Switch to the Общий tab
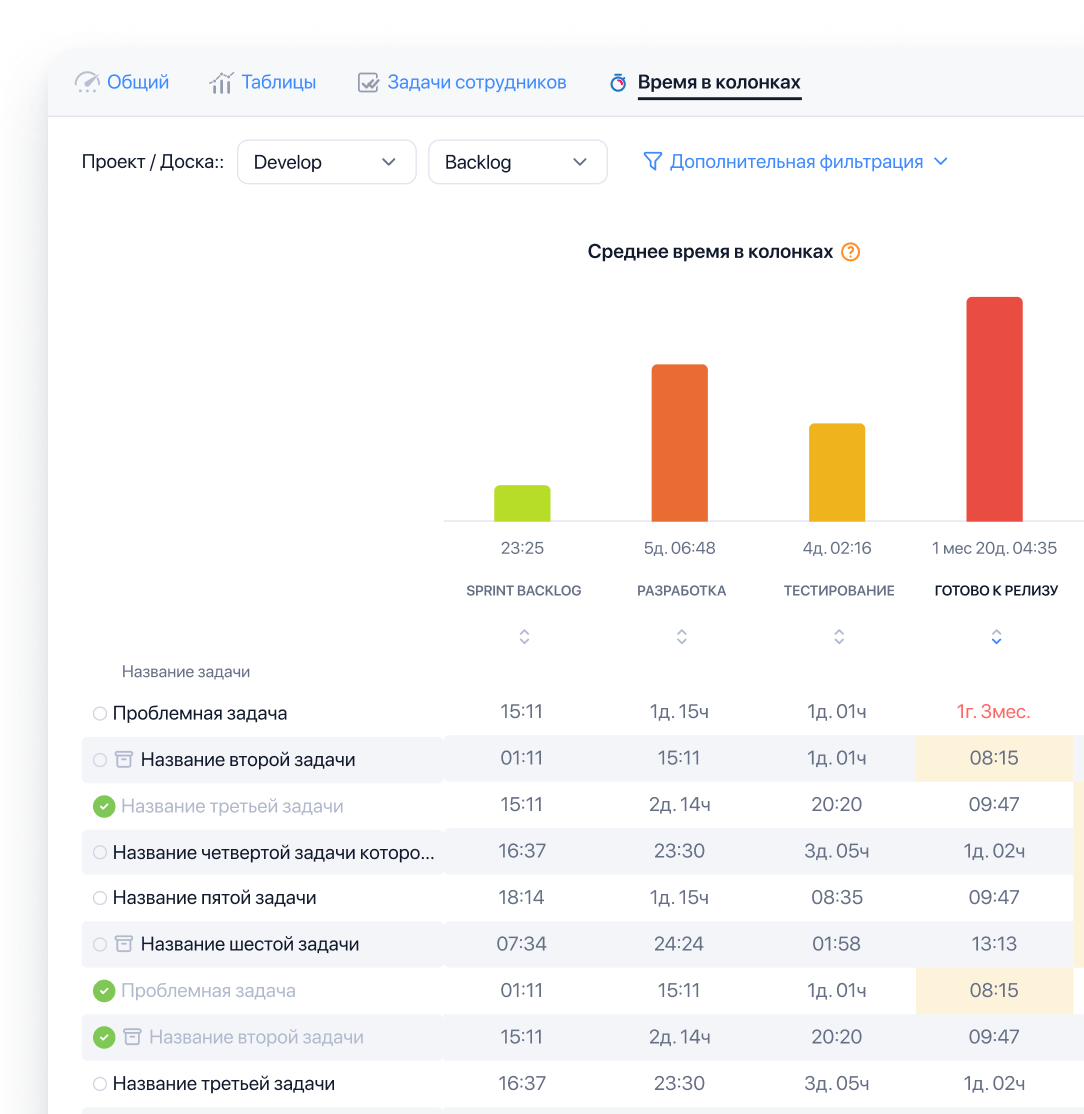1084x1114 pixels. [x=123, y=82]
